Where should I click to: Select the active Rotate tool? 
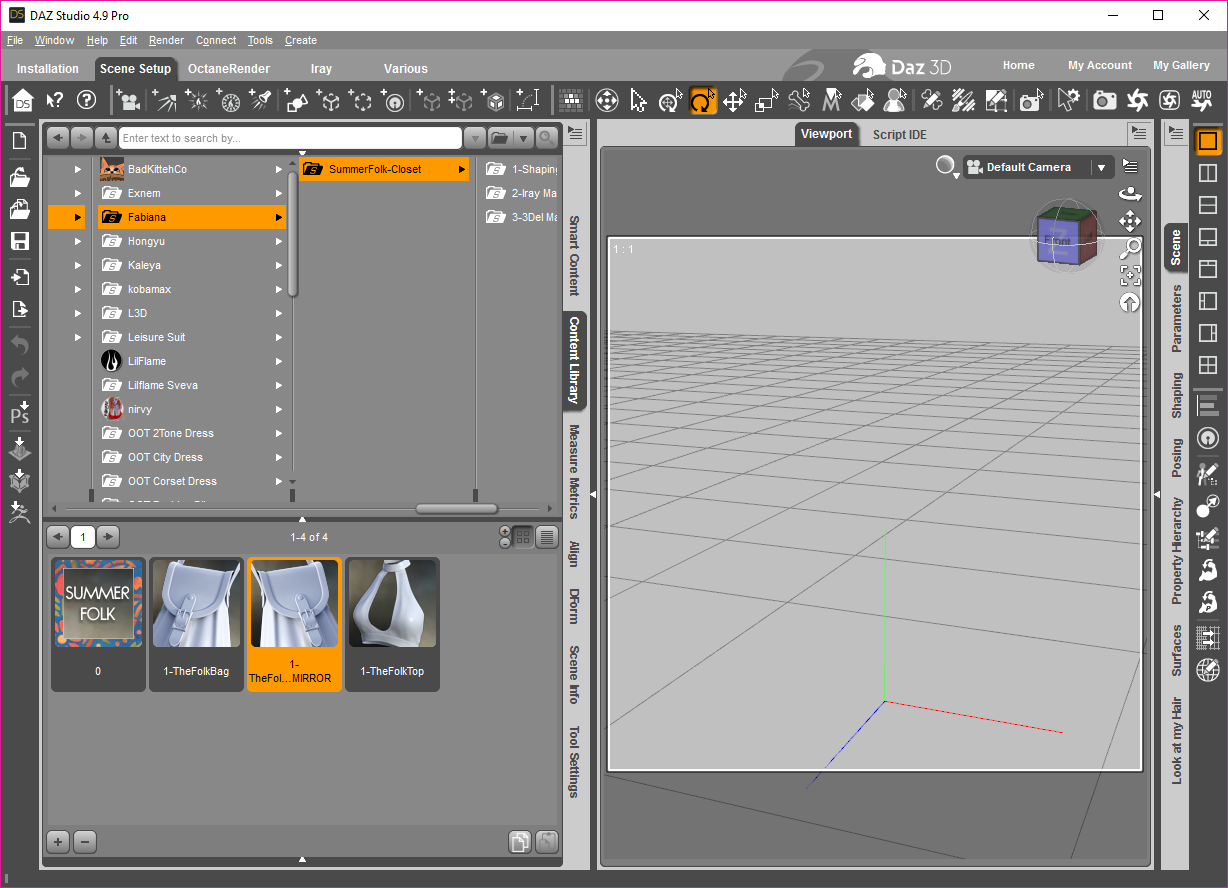pyautogui.click(x=703, y=100)
